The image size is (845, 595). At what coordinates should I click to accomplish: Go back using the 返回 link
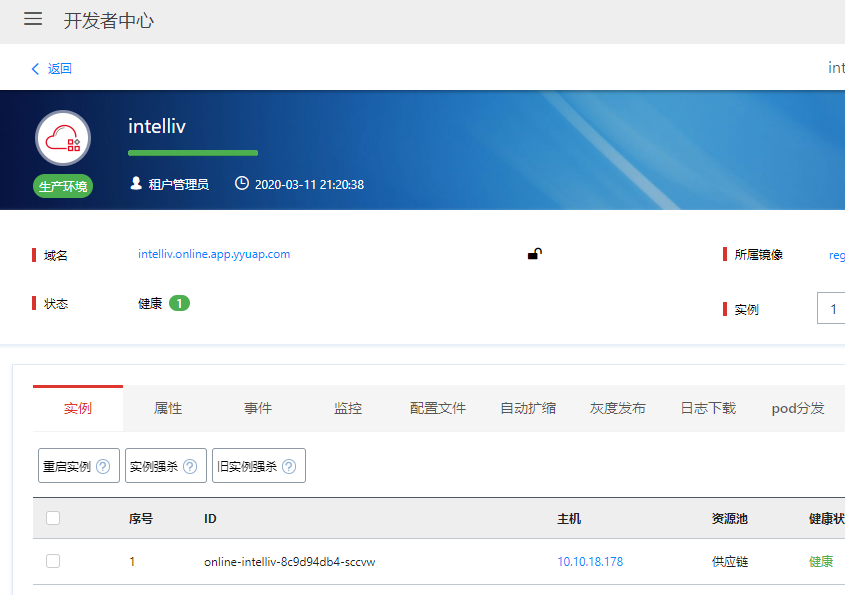pos(52,69)
